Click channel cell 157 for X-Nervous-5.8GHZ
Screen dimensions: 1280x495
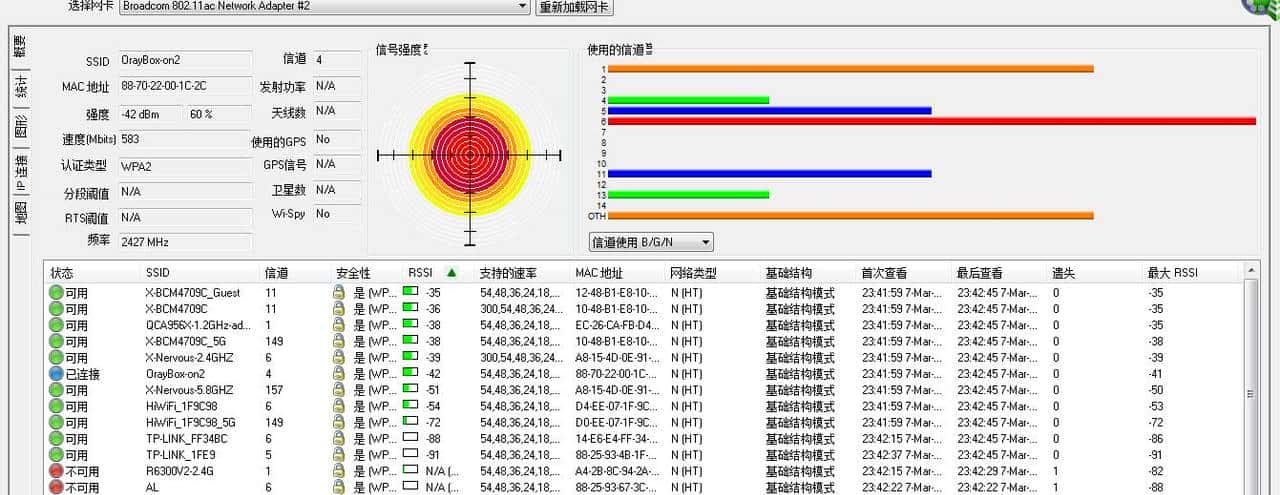pos(274,390)
